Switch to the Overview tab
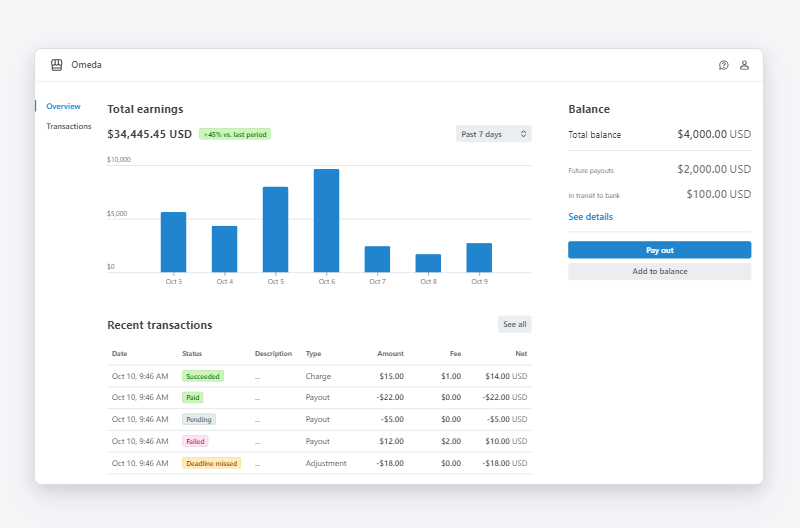The width and height of the screenshot is (800, 528). [x=63, y=106]
